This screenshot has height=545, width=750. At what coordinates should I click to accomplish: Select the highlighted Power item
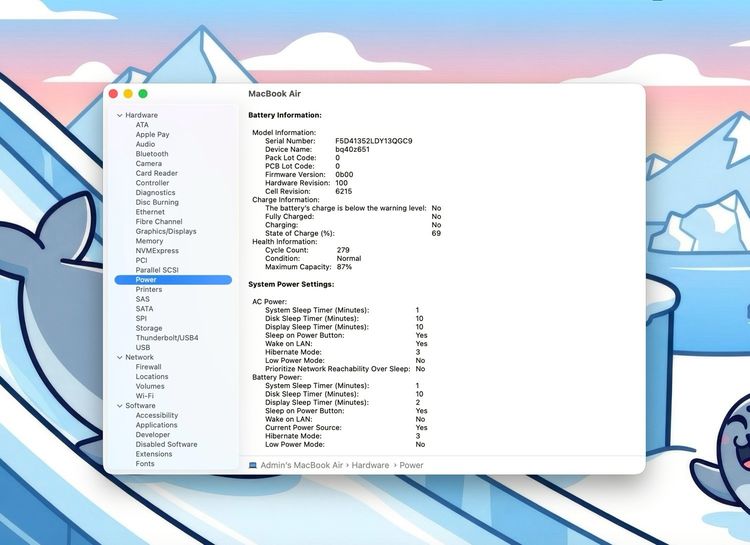[173, 279]
